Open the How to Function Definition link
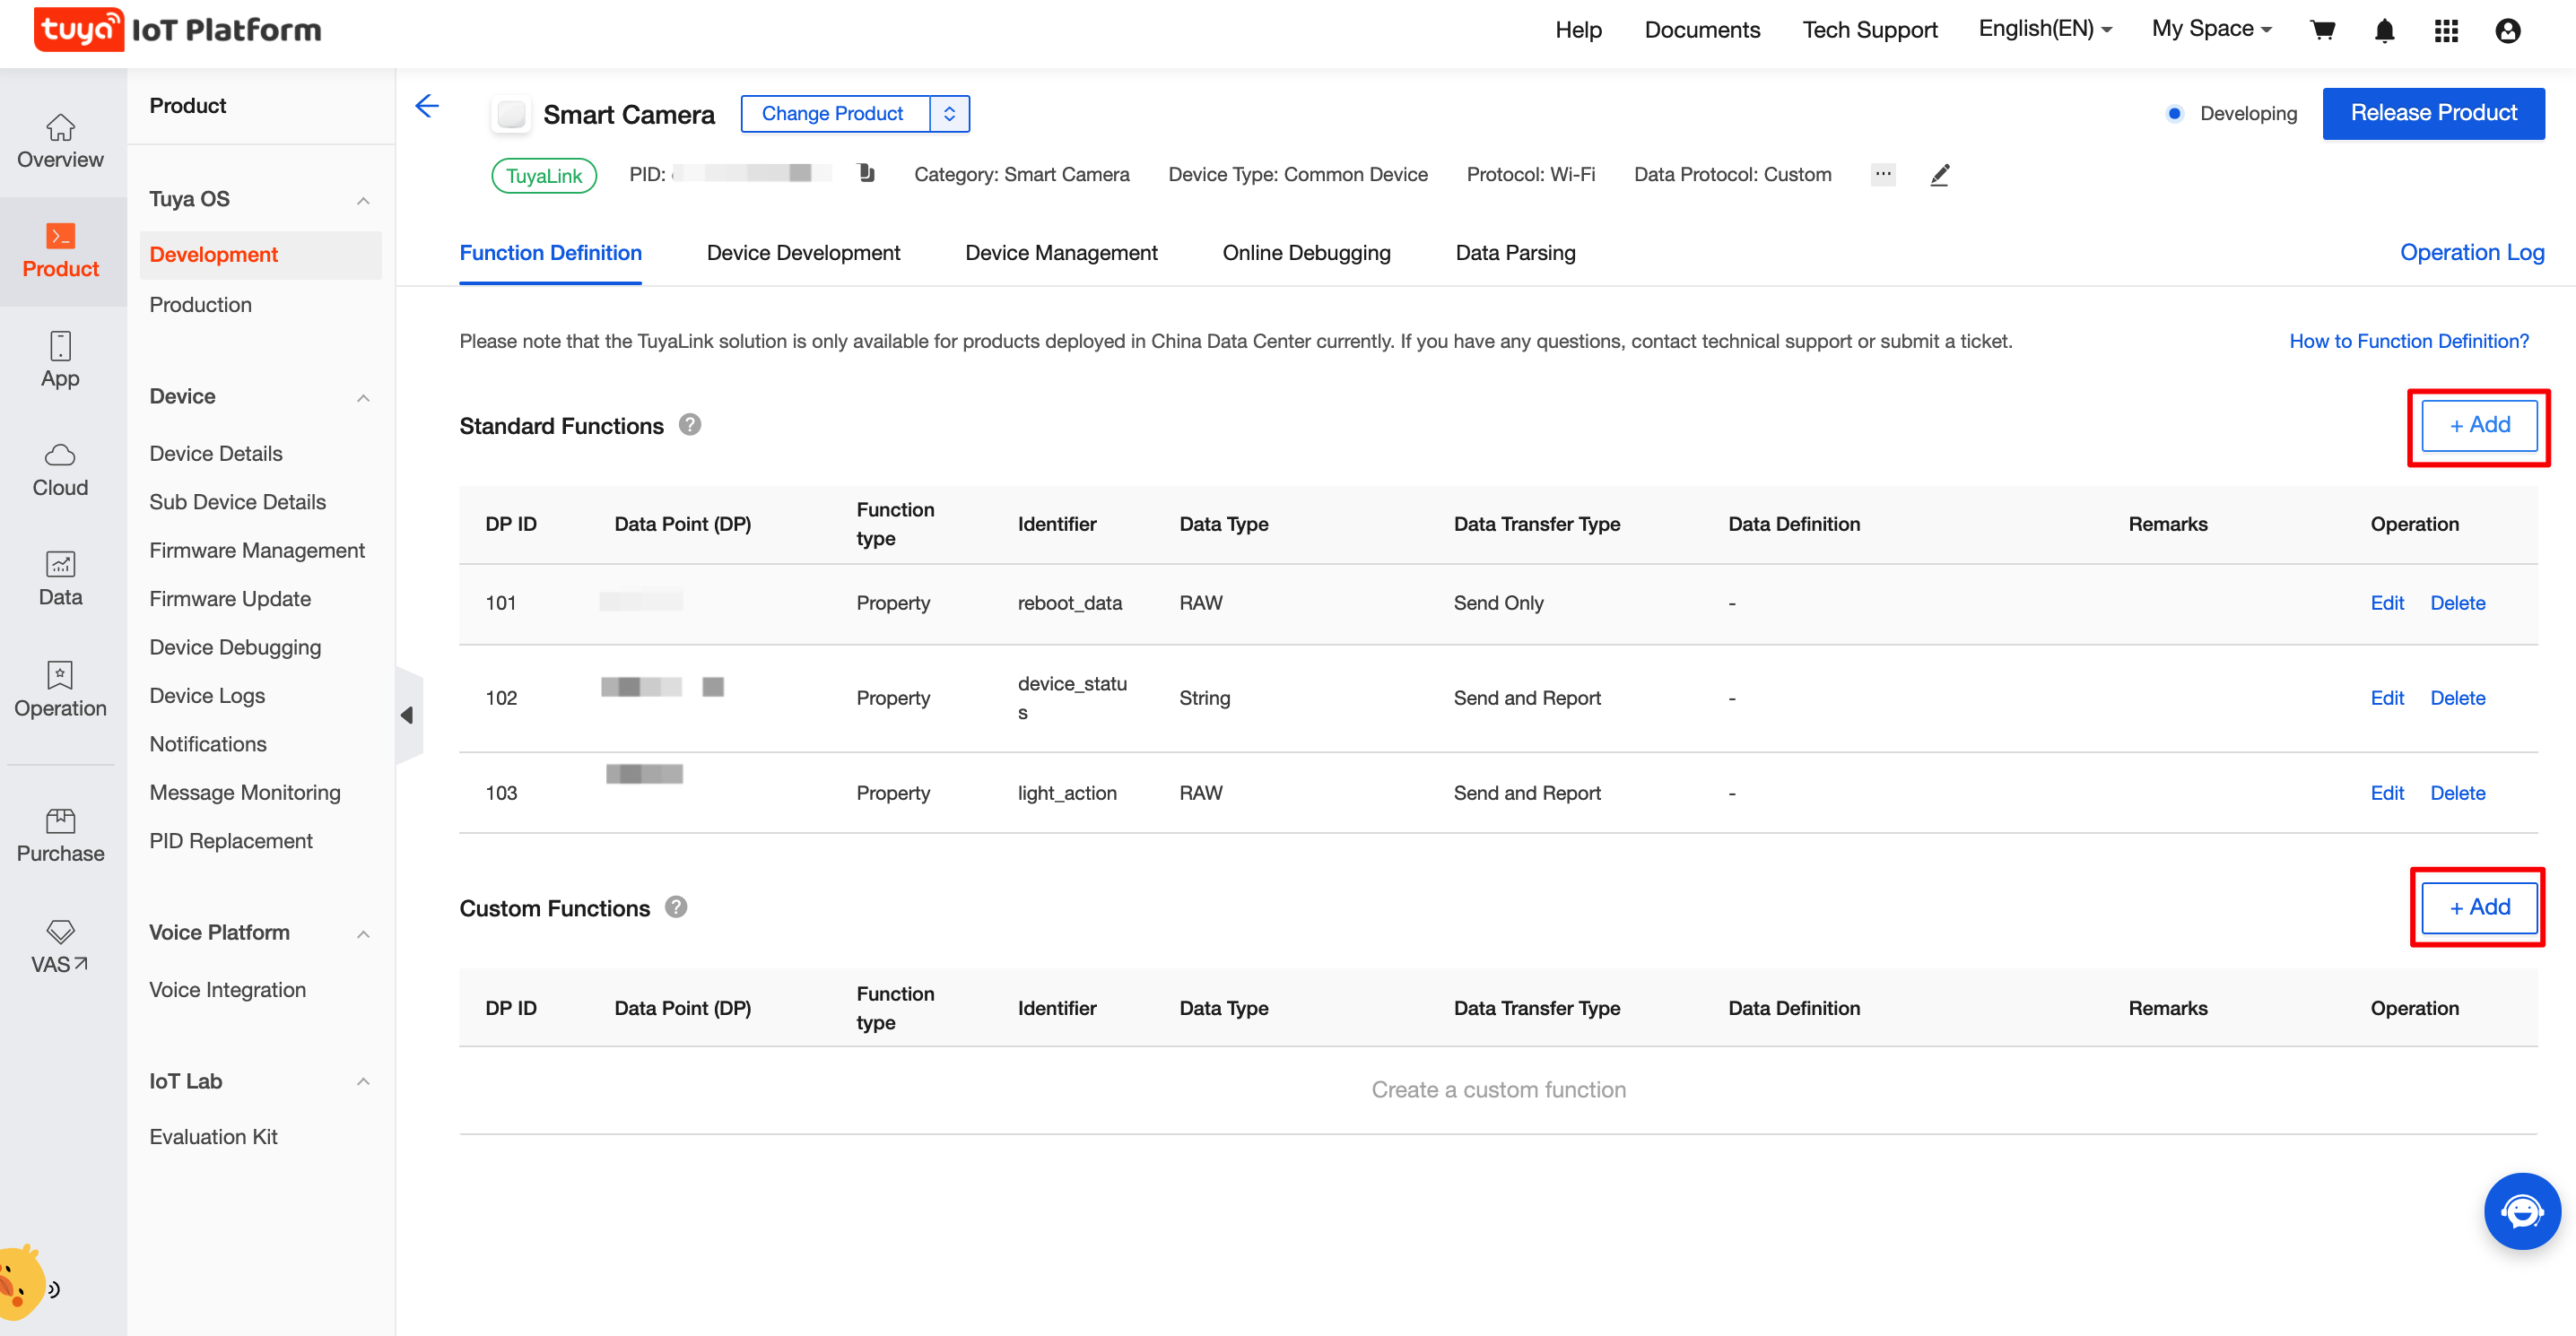 tap(2409, 341)
